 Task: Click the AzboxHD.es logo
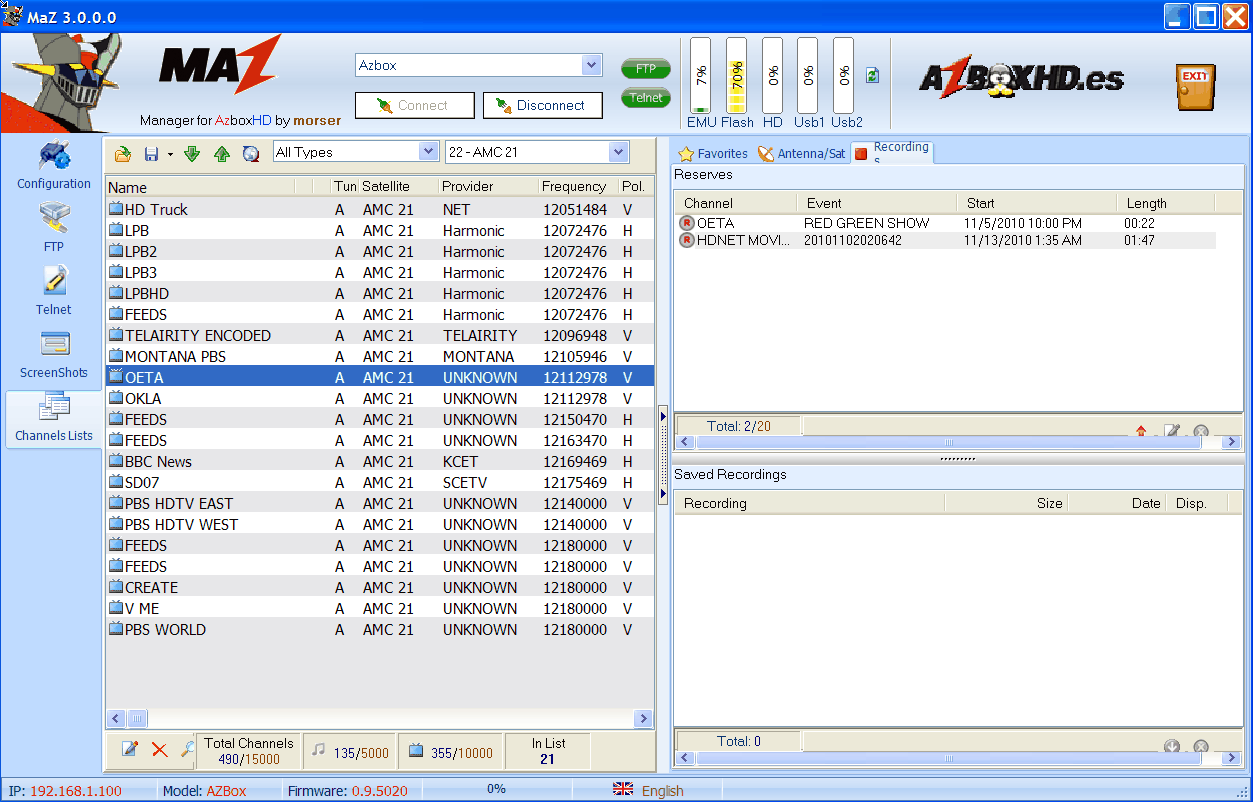(x=1021, y=80)
